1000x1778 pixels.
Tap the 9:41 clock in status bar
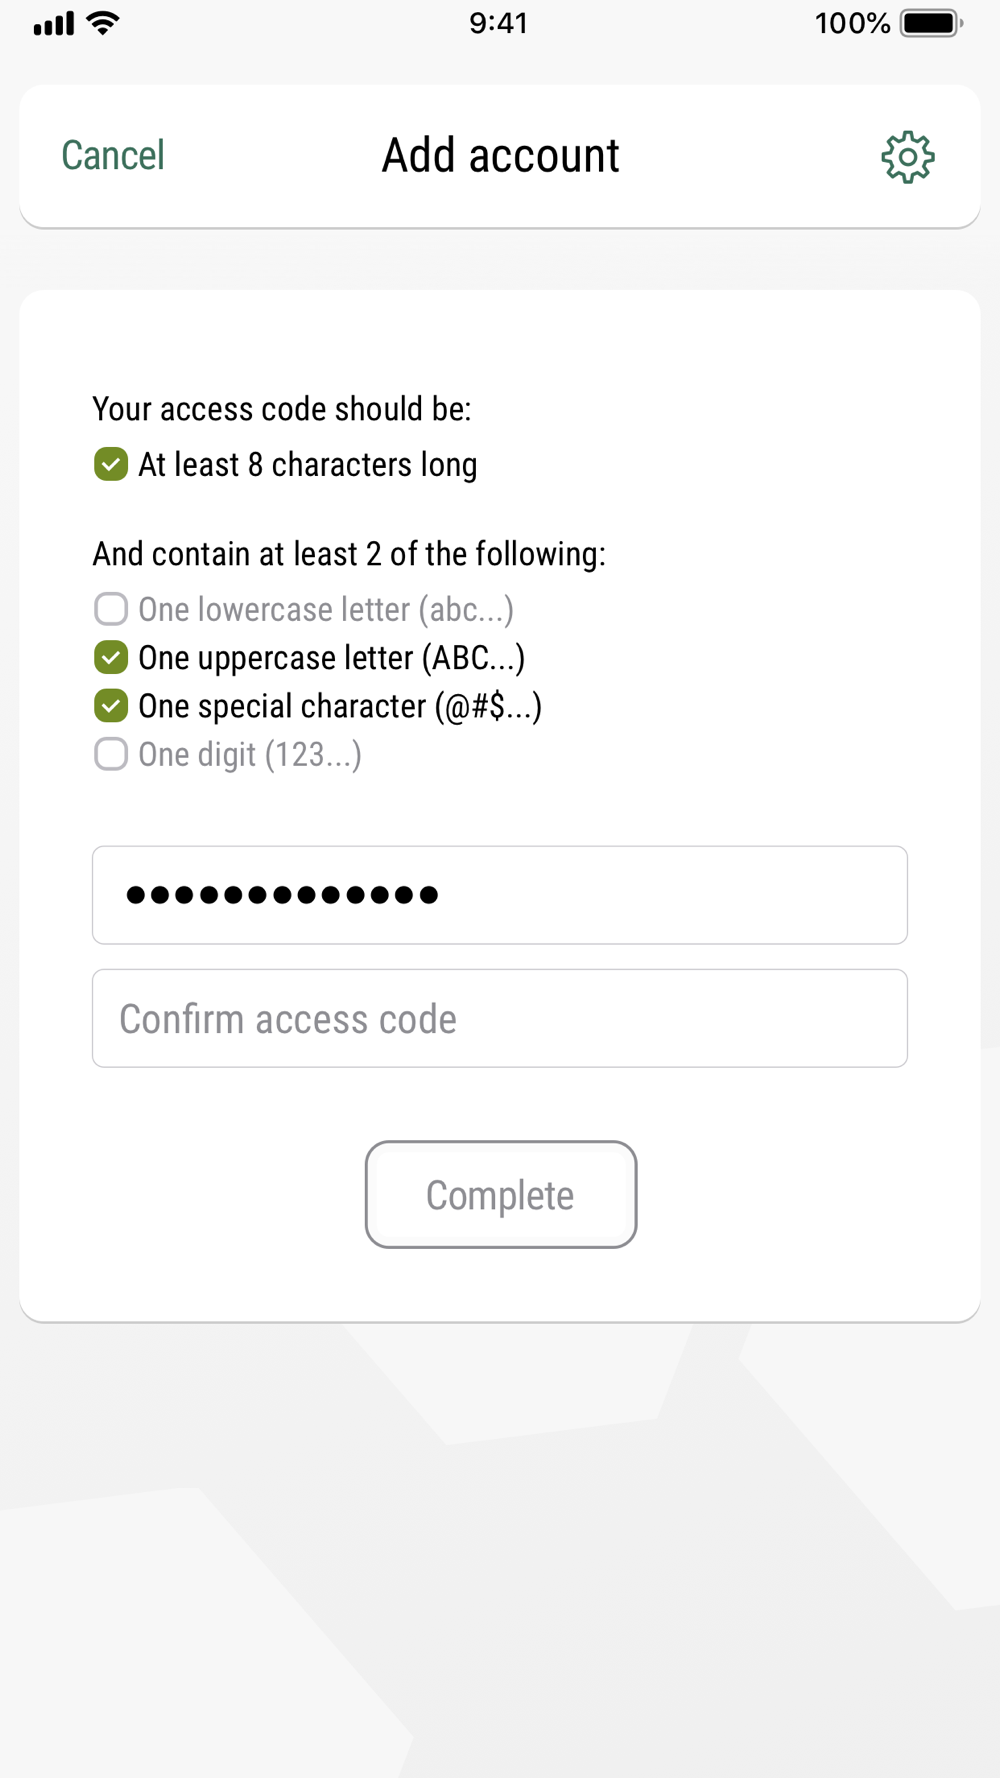click(498, 23)
